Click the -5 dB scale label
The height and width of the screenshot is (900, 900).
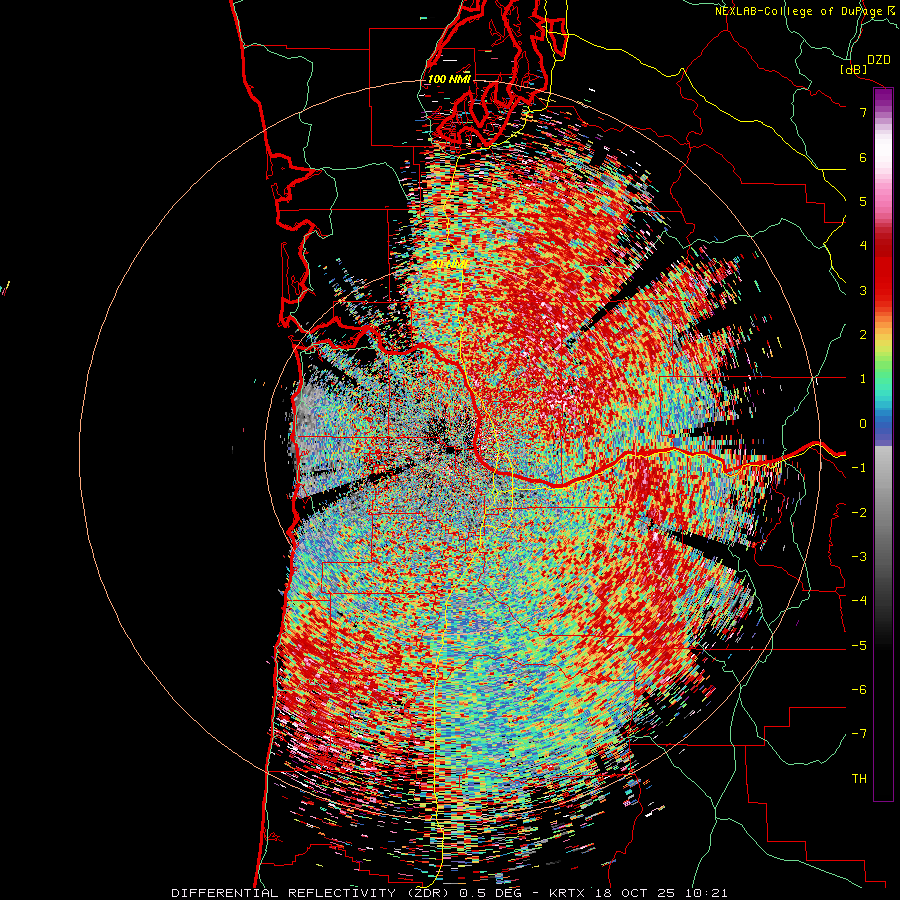[x=859, y=646]
